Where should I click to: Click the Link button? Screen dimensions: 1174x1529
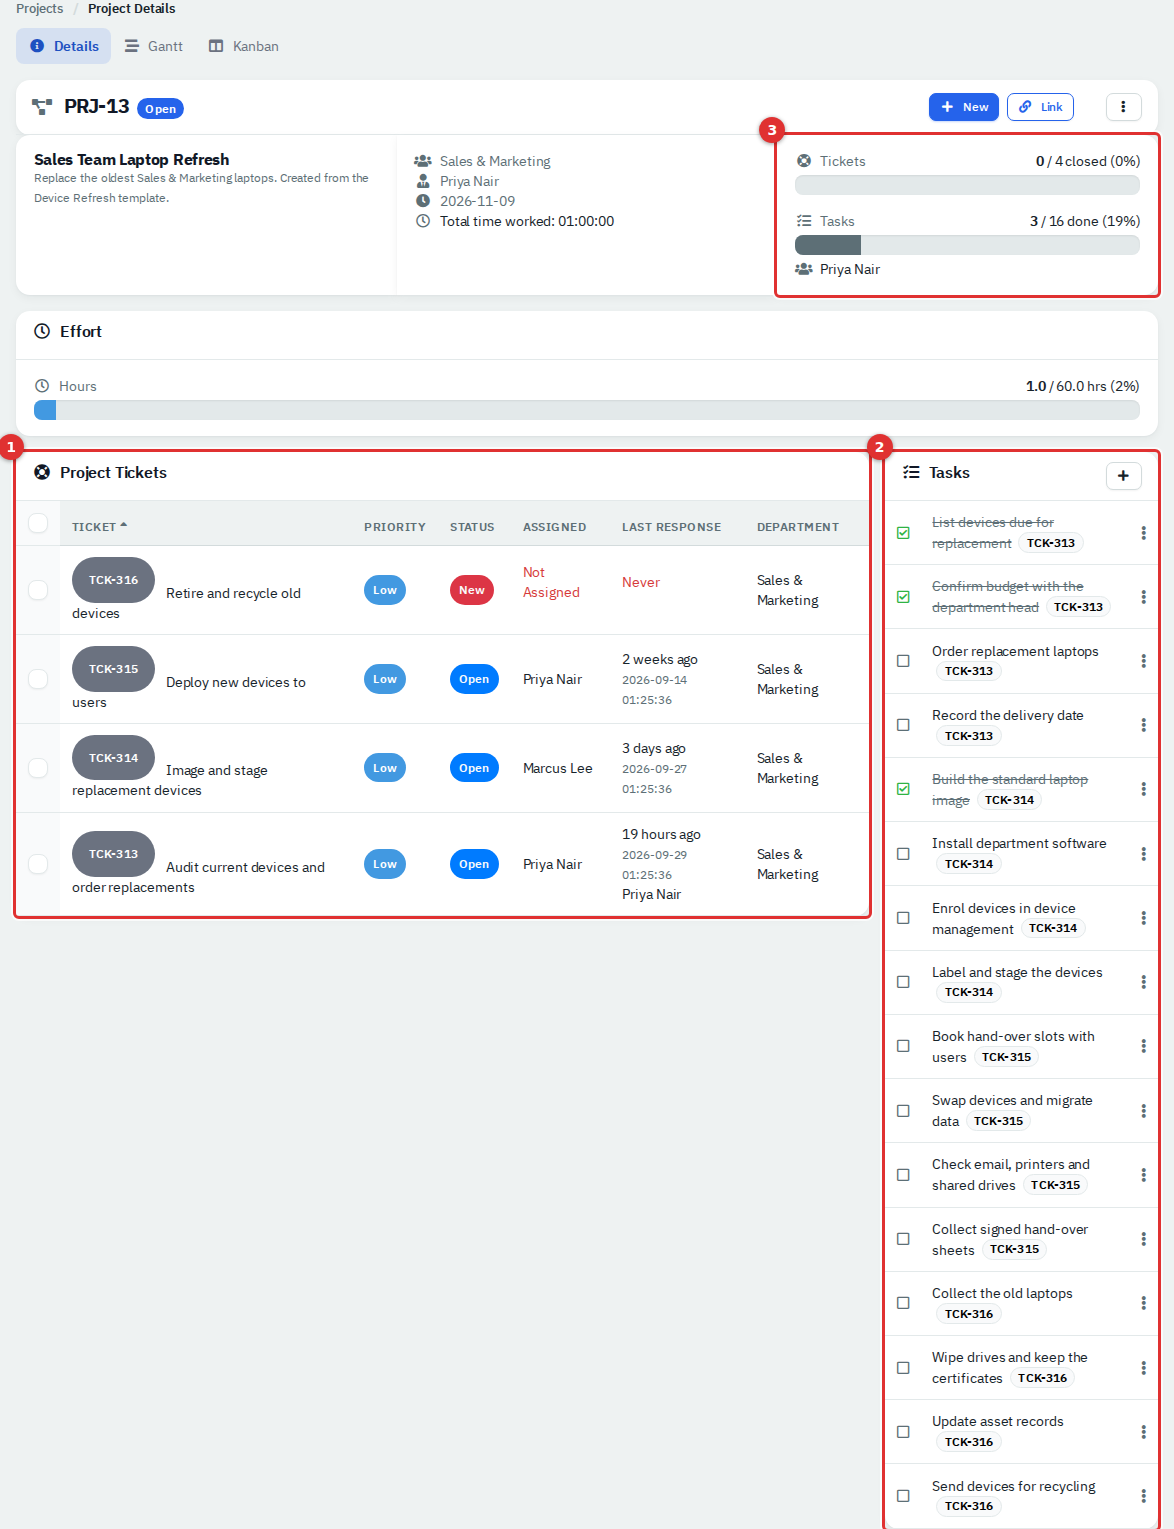click(x=1040, y=107)
